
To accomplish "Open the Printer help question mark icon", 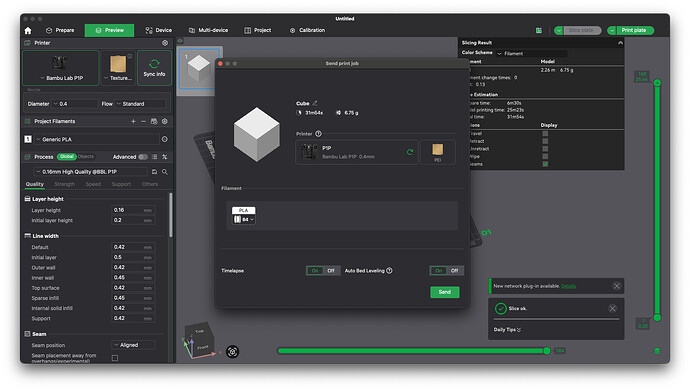I will (318, 134).
